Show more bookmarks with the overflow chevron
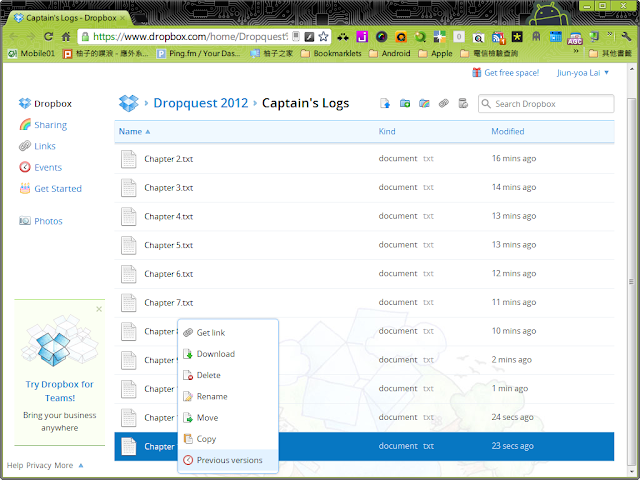Image resolution: width=640 pixels, height=480 pixels. (576, 51)
